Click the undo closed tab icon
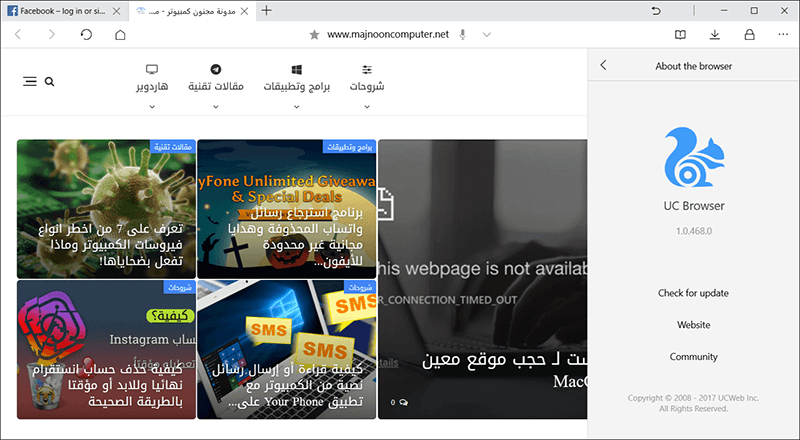800x440 pixels. tap(656, 10)
